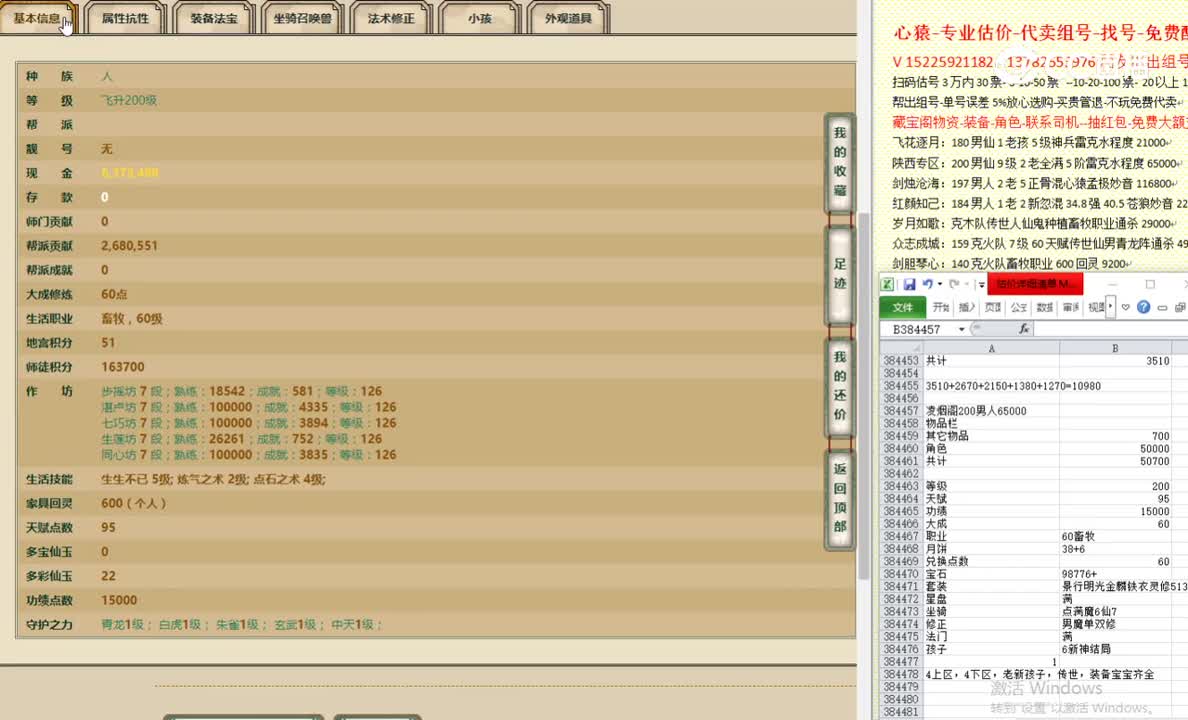
Task: Click the 湛卢坊 workshop line
Action: (x=249, y=407)
